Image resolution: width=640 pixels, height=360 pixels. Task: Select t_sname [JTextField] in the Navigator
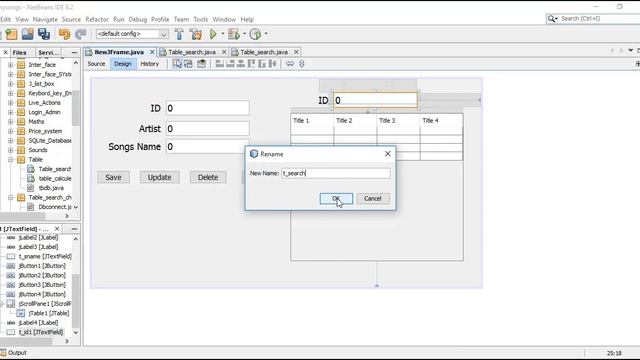[45, 257]
